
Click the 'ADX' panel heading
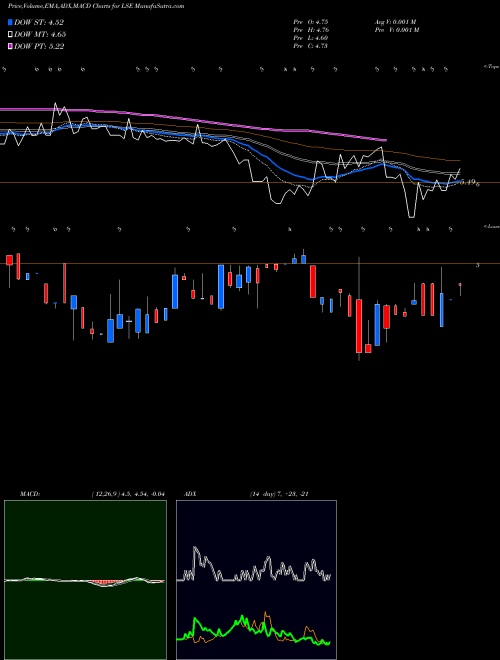tap(190, 494)
